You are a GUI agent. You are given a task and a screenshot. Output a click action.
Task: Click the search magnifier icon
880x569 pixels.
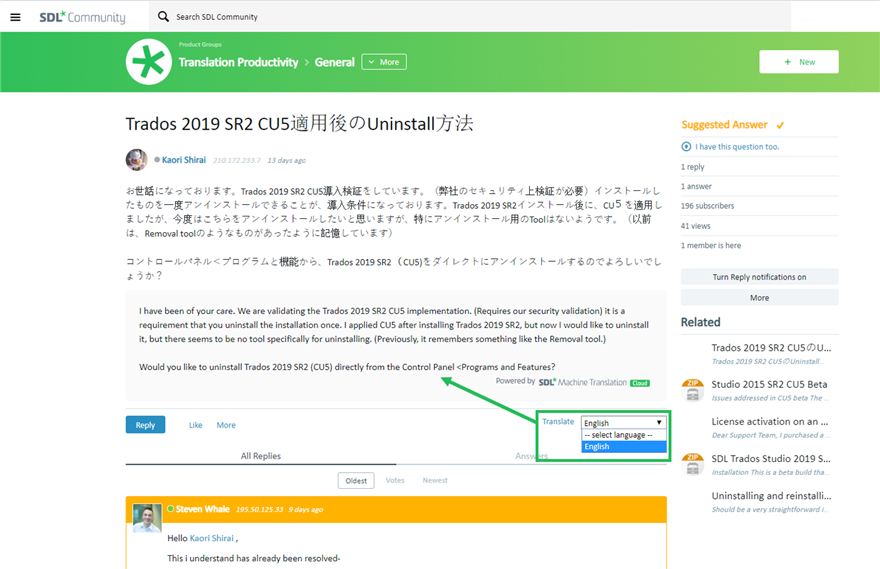tap(163, 16)
